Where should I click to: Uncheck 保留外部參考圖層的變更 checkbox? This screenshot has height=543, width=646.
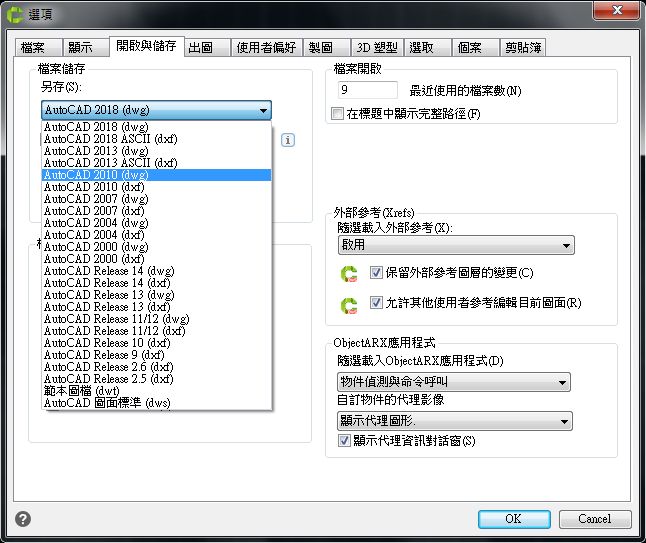pyautogui.click(x=376, y=272)
